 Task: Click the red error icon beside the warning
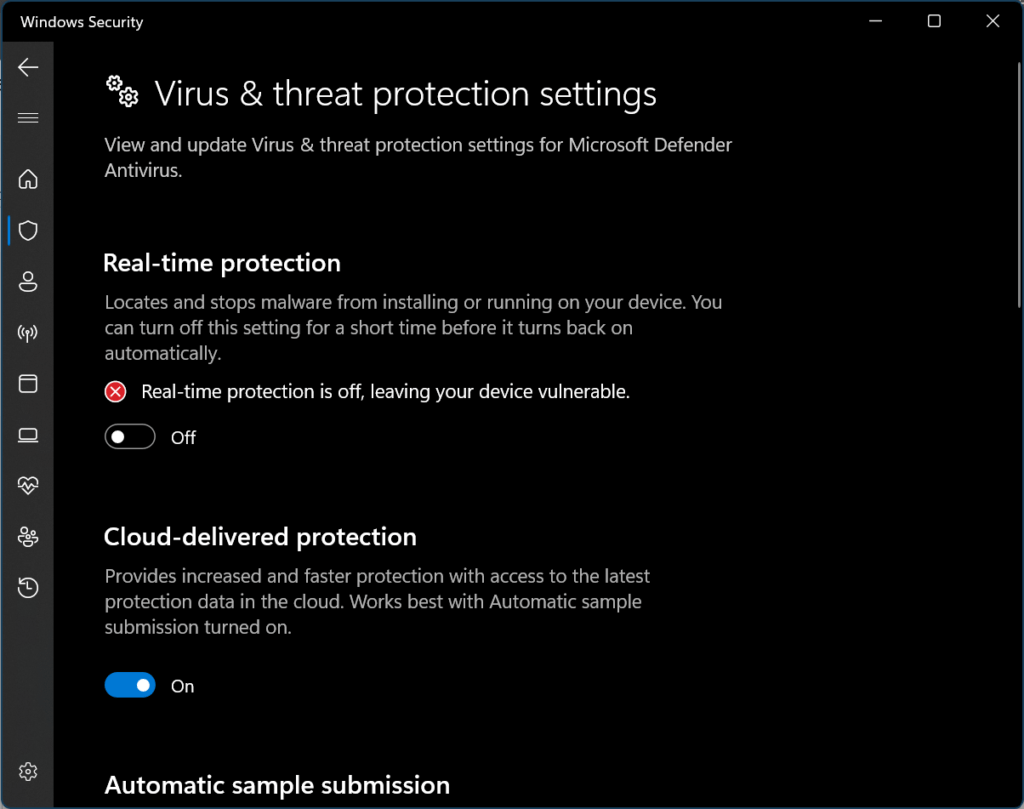[x=115, y=391]
